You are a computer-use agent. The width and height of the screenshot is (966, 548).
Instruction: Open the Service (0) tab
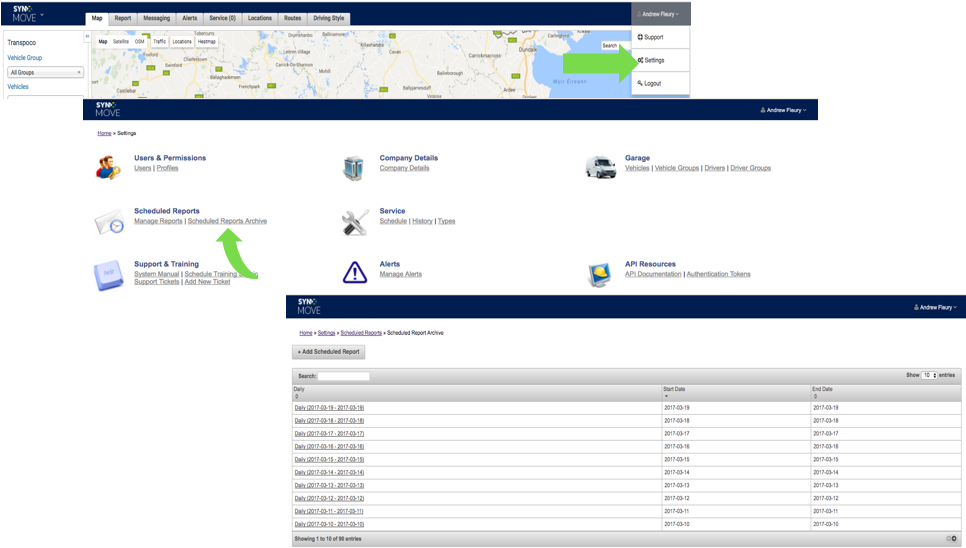click(222, 18)
